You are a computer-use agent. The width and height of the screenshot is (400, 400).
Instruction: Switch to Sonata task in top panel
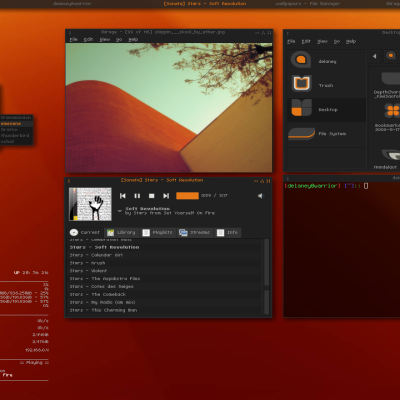coord(205,4)
